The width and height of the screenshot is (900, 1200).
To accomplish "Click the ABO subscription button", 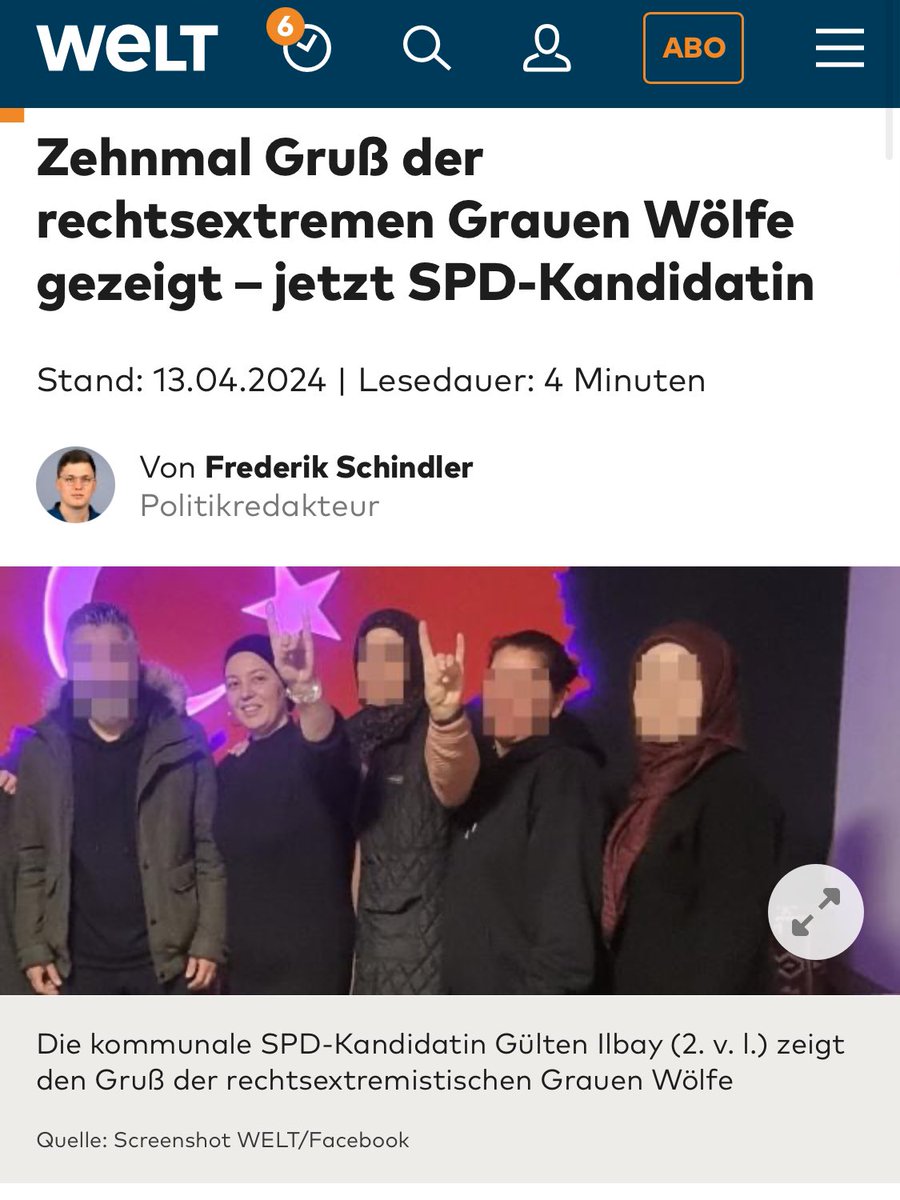I will [693, 48].
